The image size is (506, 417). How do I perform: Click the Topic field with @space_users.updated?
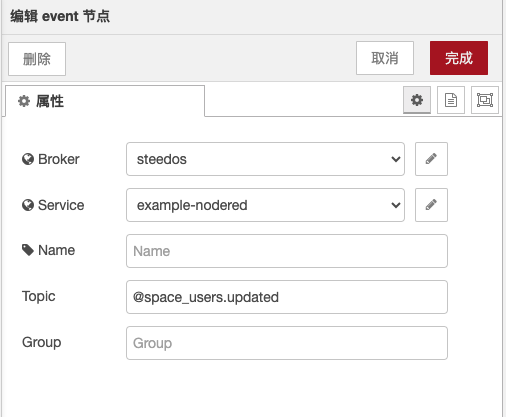click(x=287, y=297)
